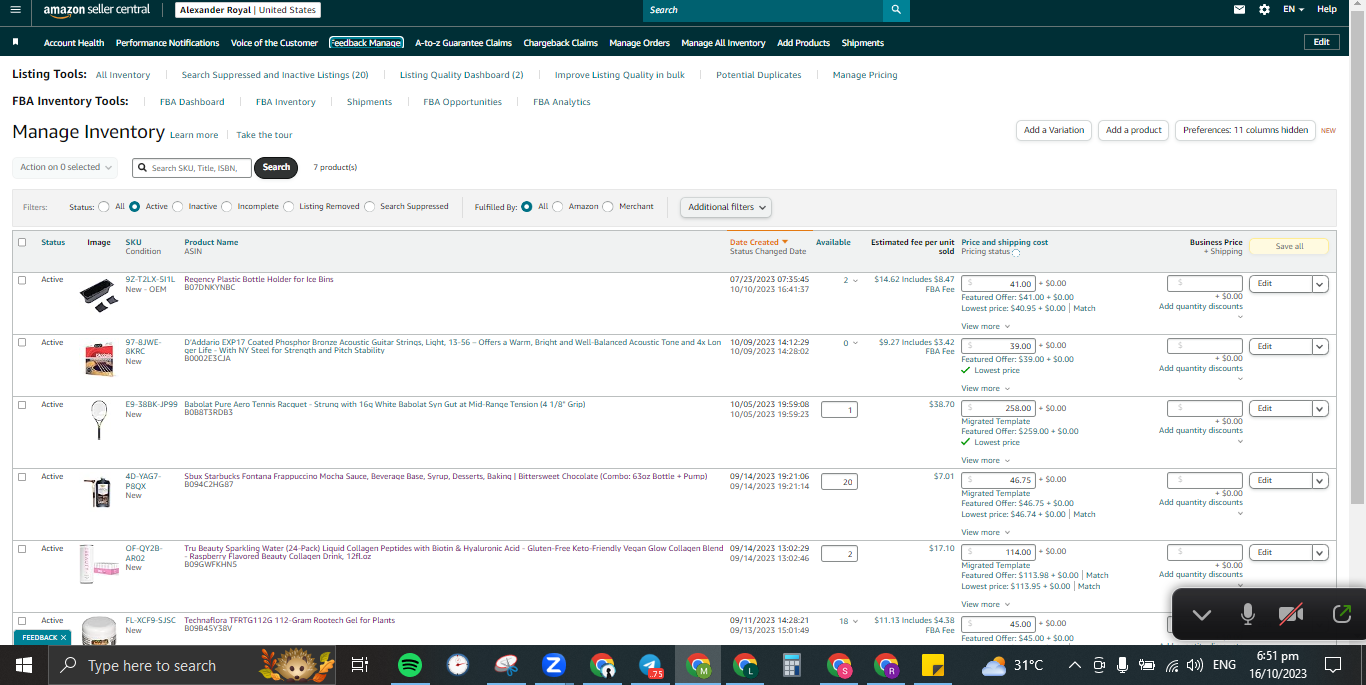Click the yellow Save all button
The width and height of the screenshot is (1366, 685).
1289,246
